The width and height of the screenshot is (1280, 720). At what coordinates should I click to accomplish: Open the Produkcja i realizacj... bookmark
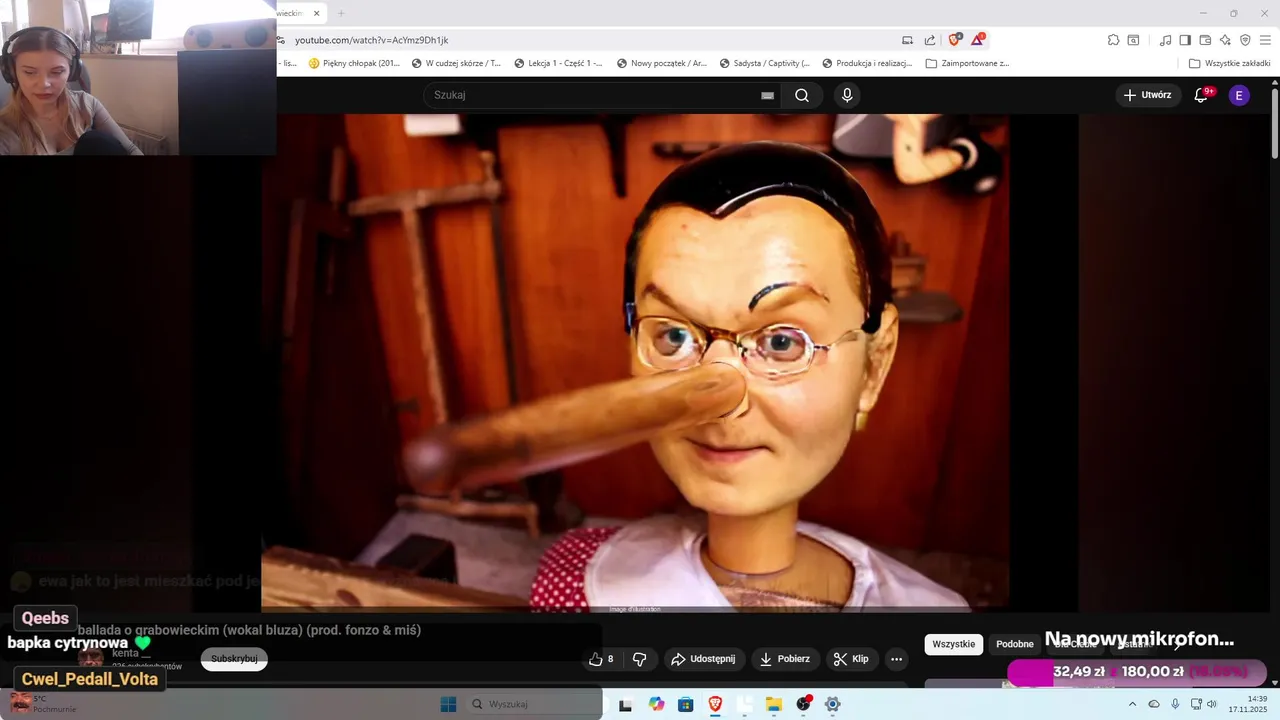868,63
